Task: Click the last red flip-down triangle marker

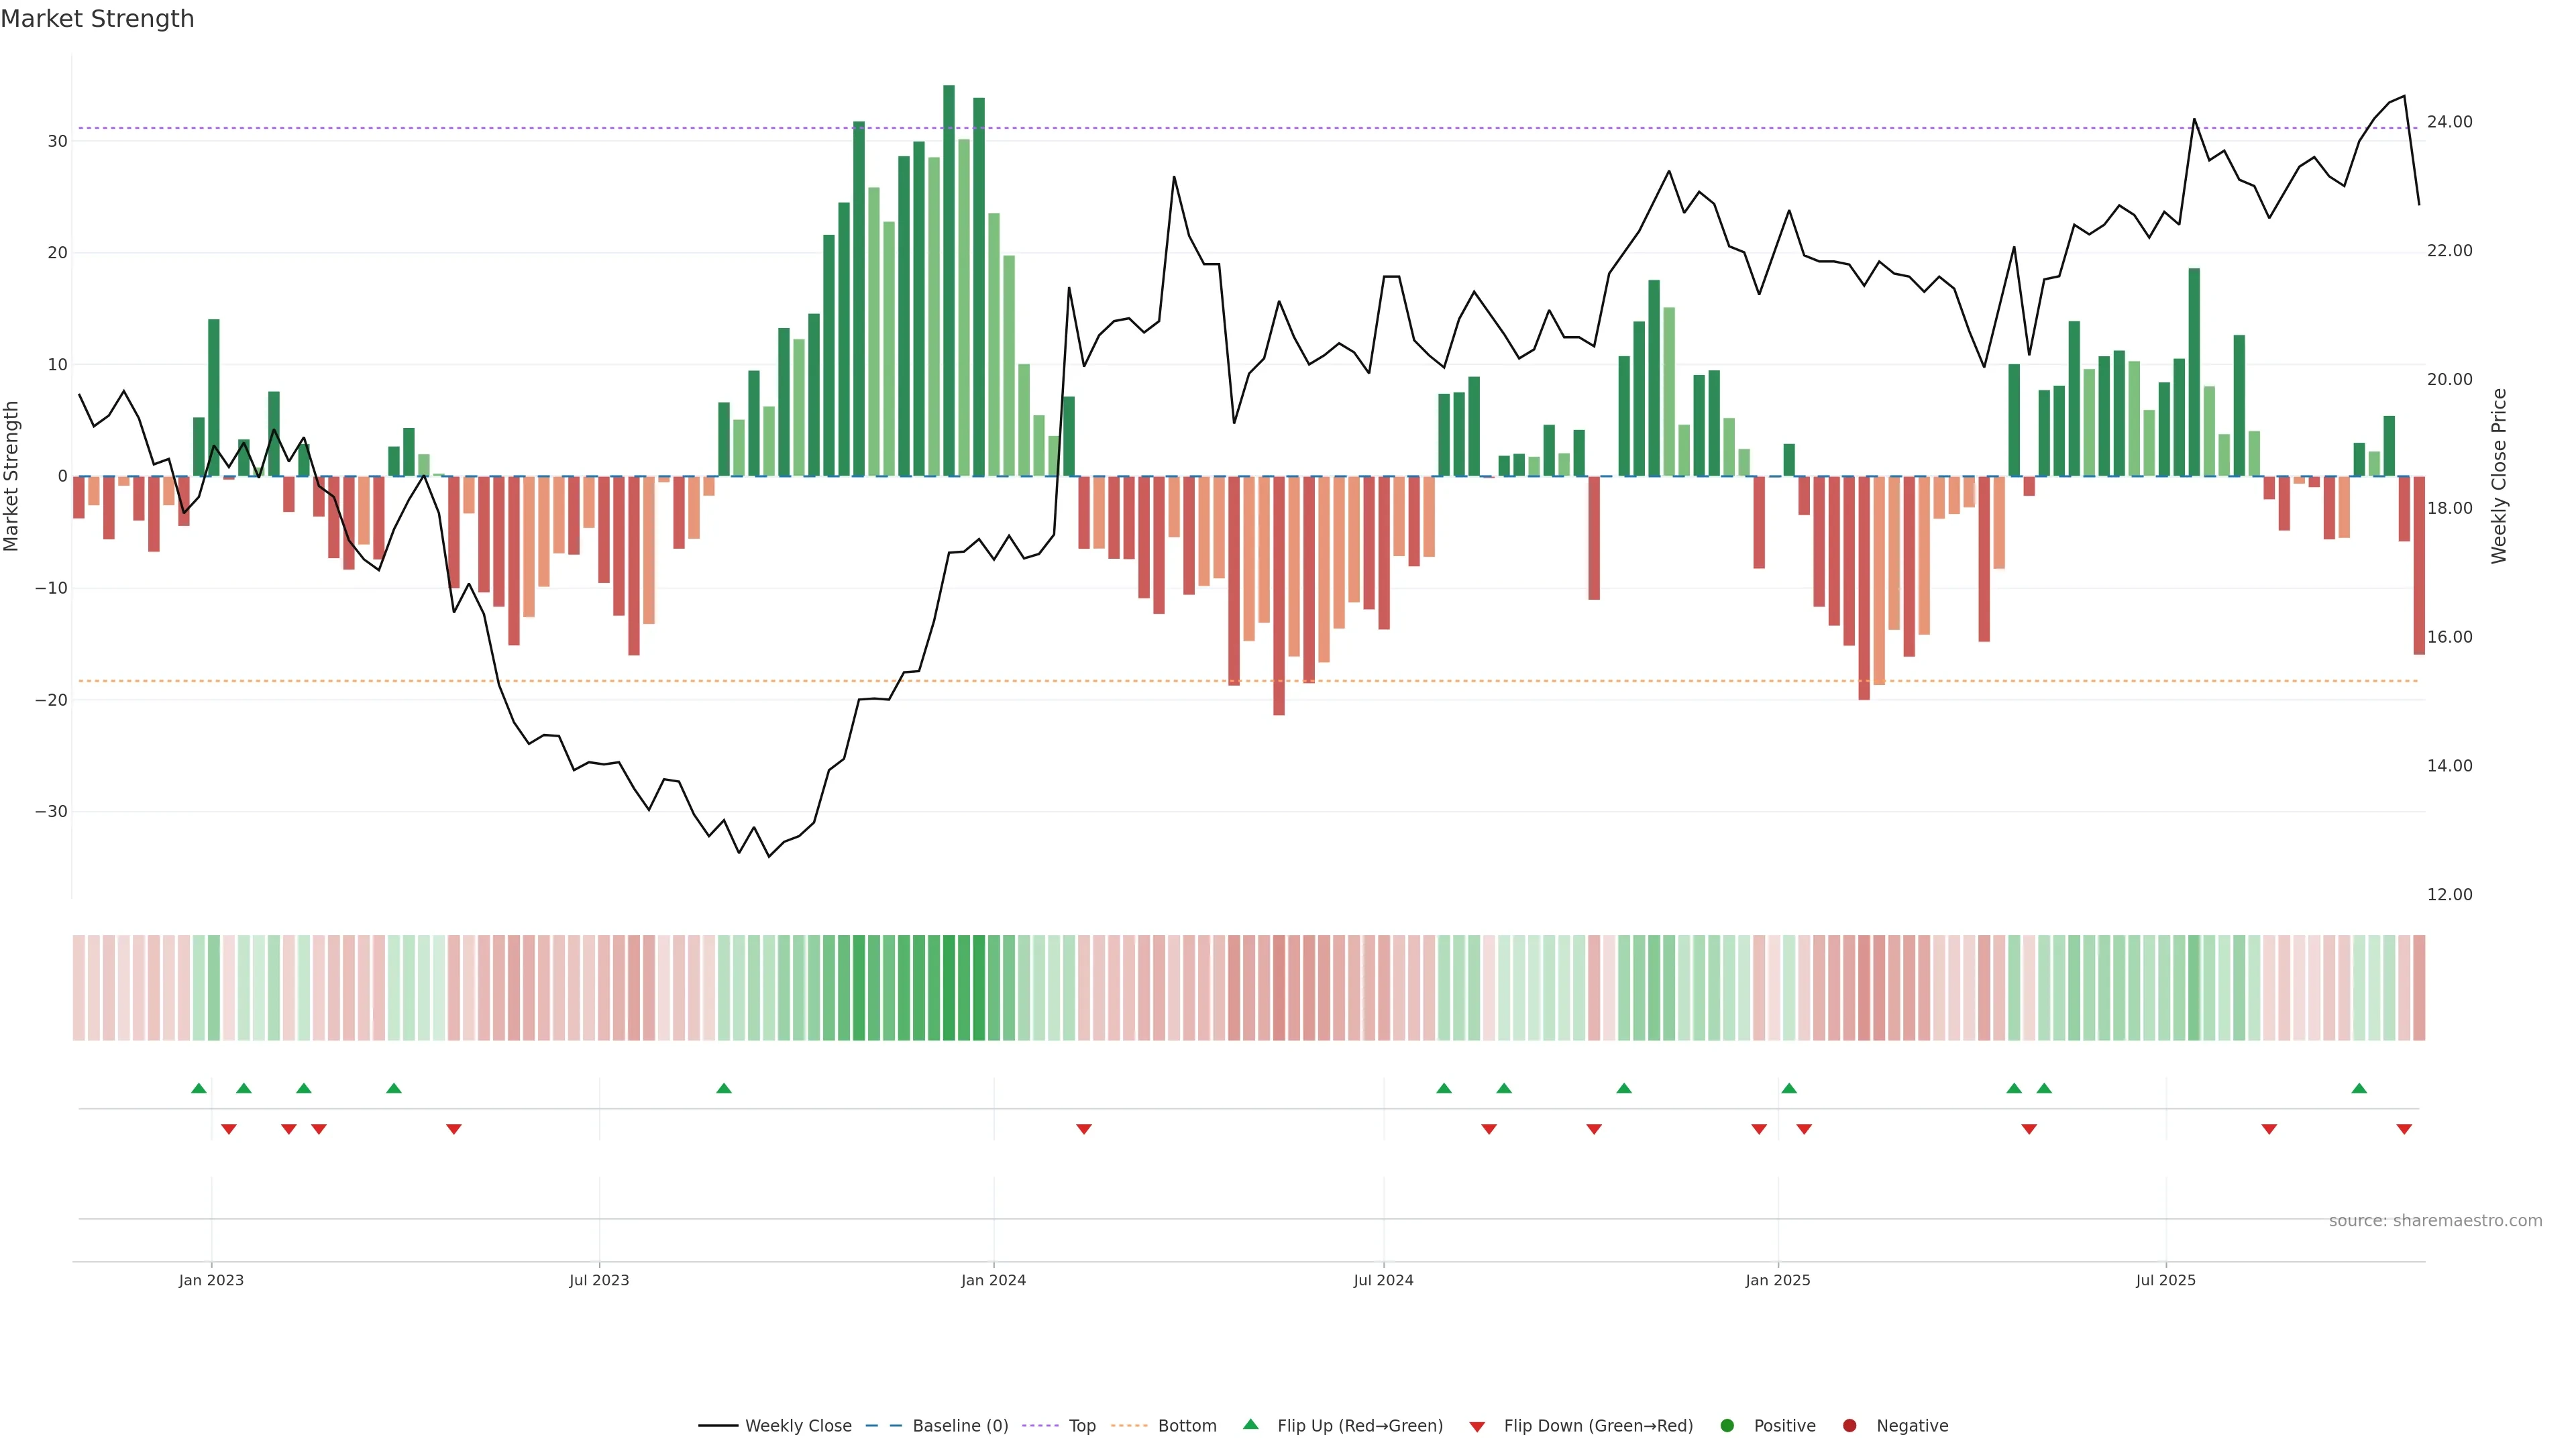Action: coord(2404,1129)
